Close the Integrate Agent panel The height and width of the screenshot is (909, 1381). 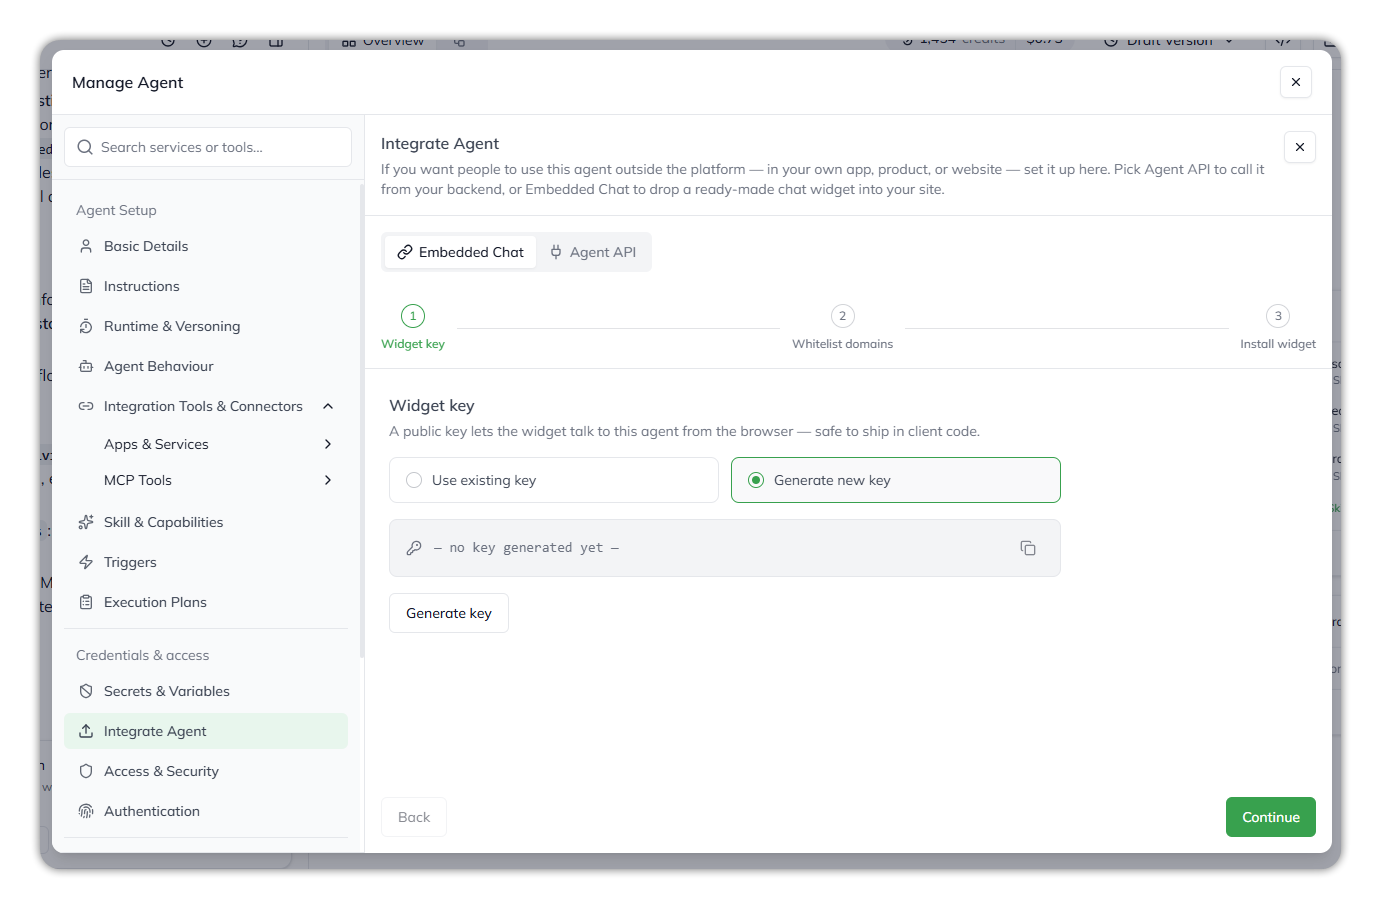click(x=1300, y=147)
